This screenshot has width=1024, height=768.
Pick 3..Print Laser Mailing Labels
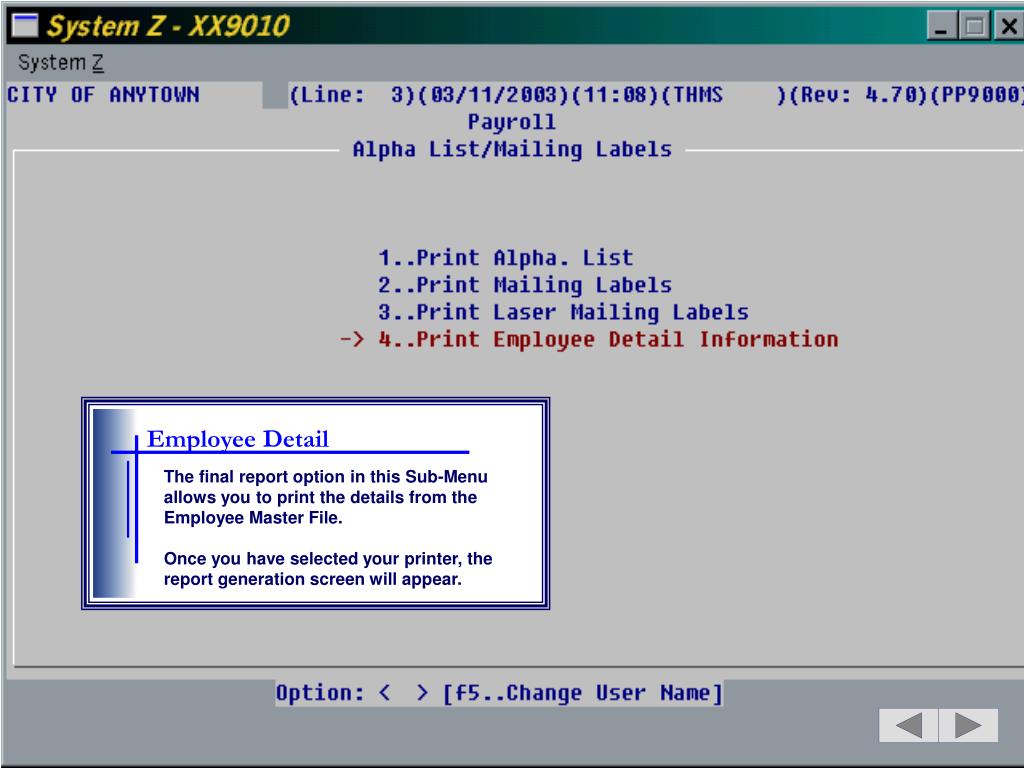[x=562, y=312]
